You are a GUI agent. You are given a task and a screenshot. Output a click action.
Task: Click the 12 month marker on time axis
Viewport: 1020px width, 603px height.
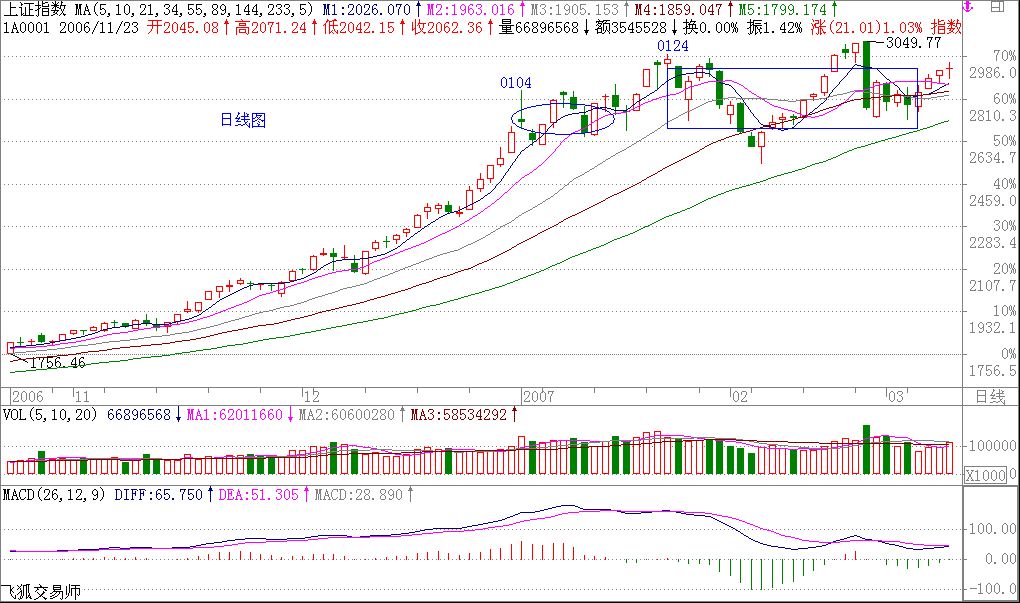tap(311, 395)
